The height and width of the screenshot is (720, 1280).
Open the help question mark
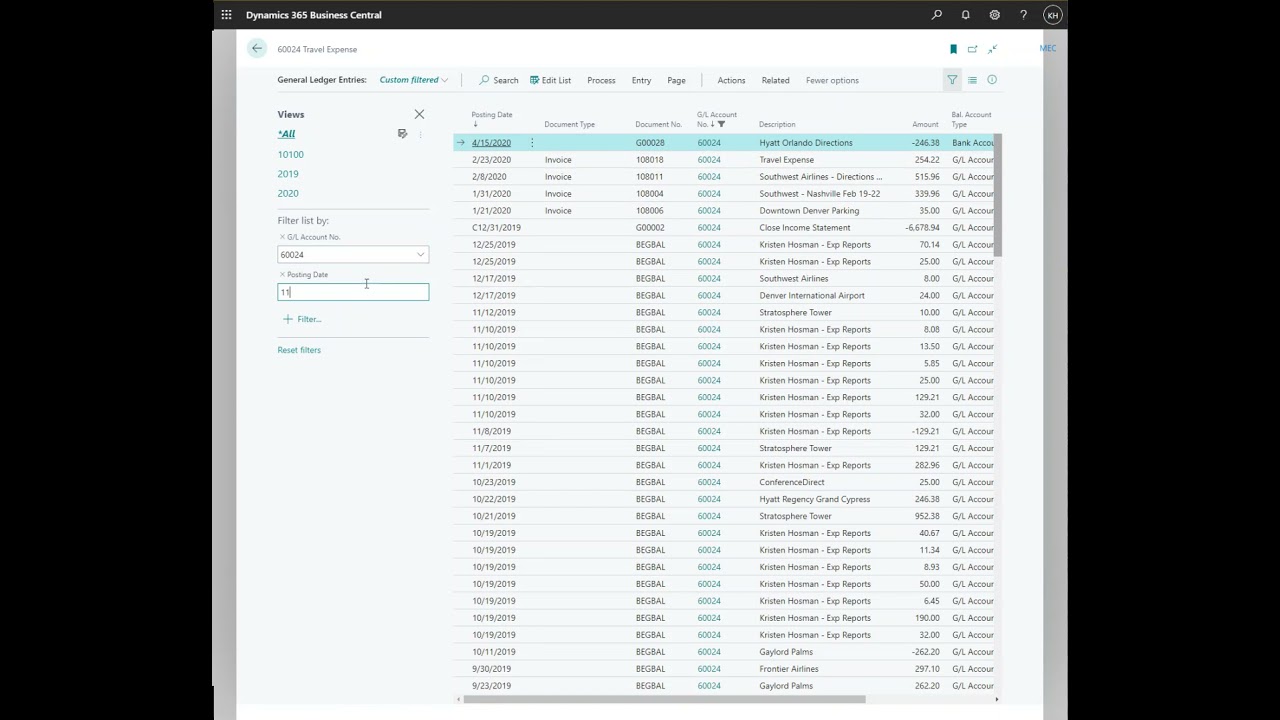point(1023,15)
